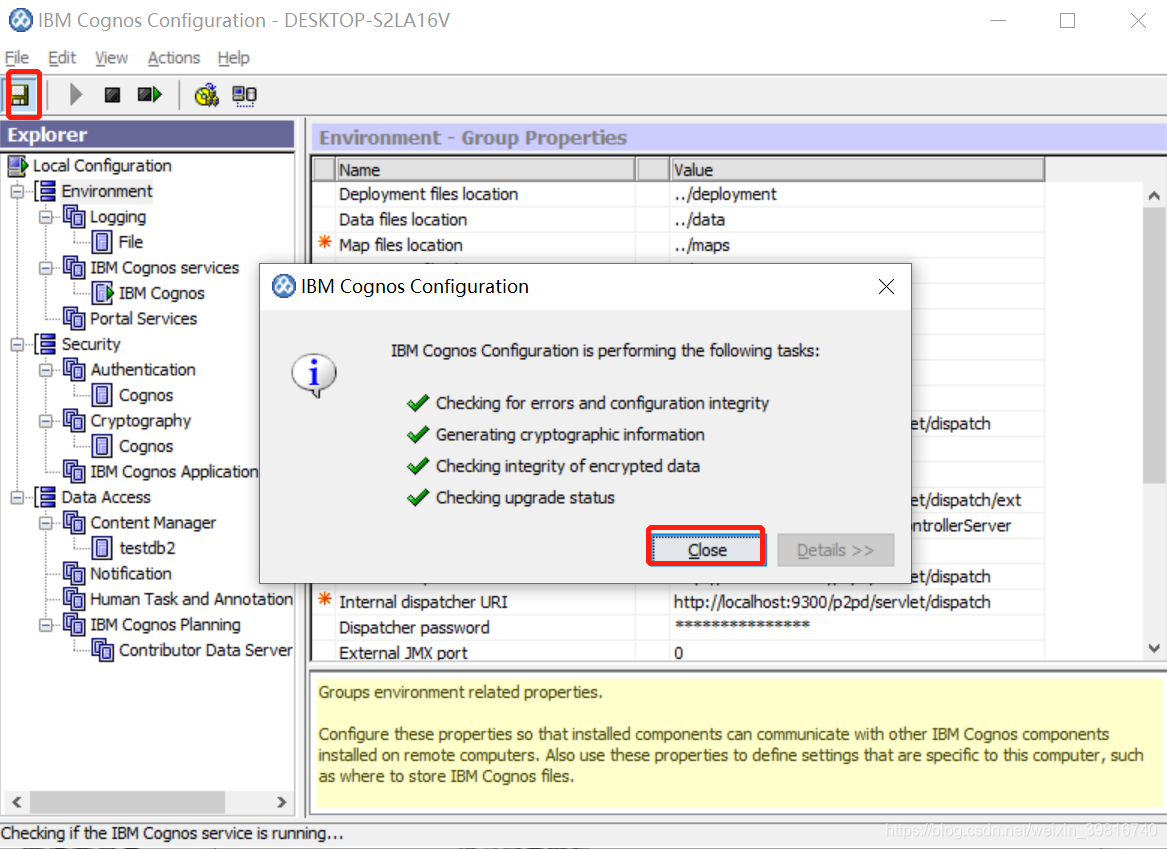Screen dimensions: 1167x849
Task: Collapse the Cryptography tree node
Action: [x=46, y=421]
